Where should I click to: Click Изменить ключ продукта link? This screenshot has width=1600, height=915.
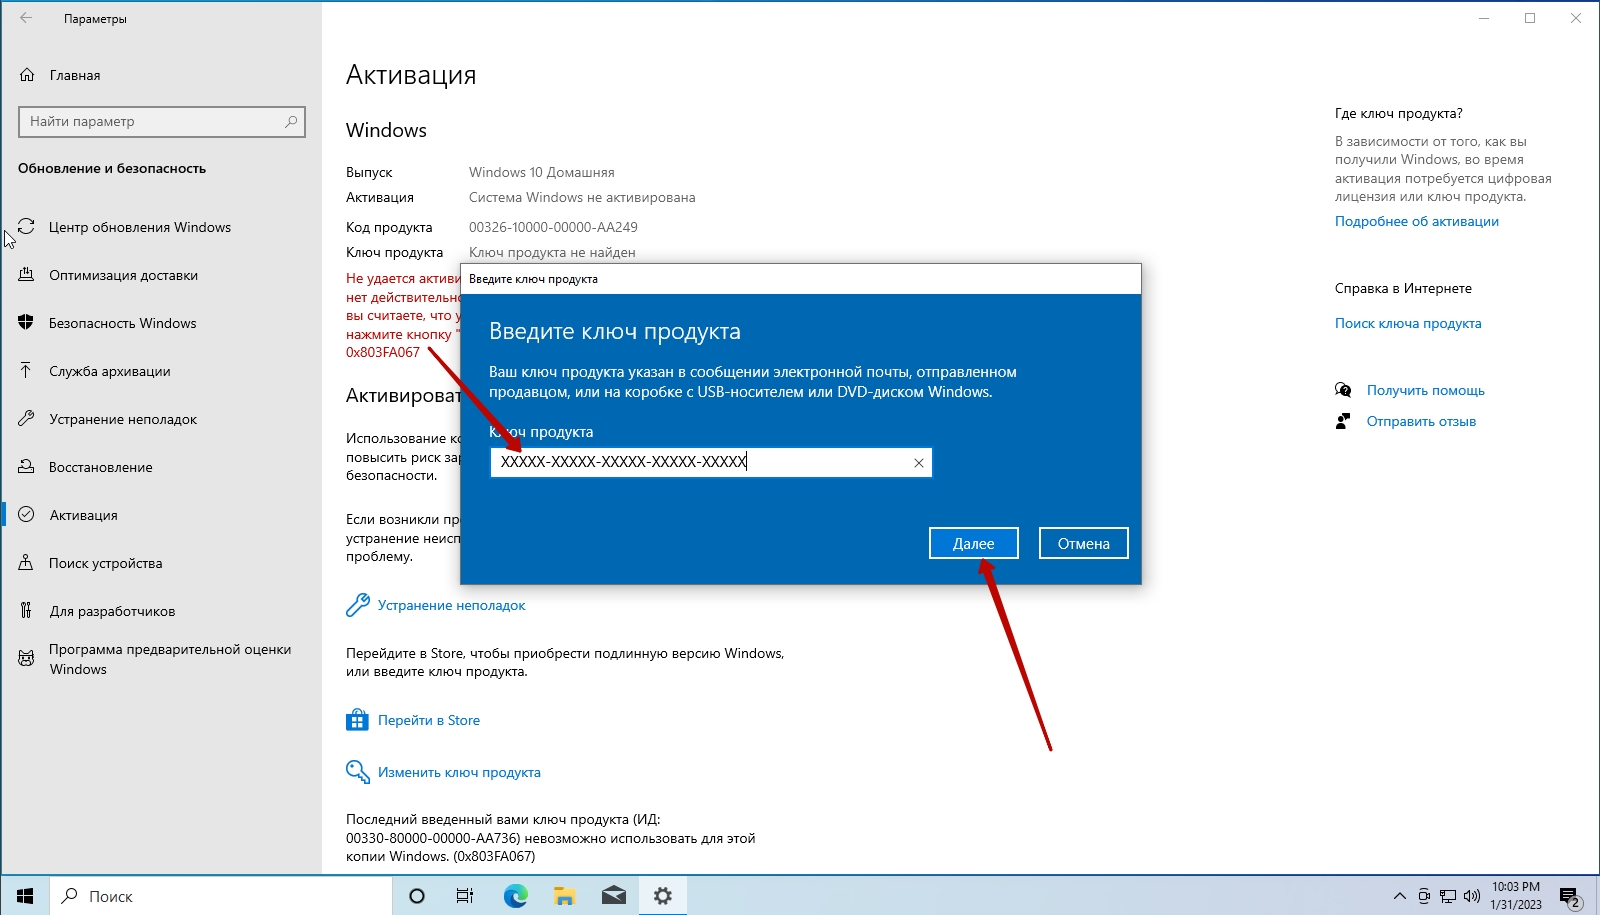459,772
